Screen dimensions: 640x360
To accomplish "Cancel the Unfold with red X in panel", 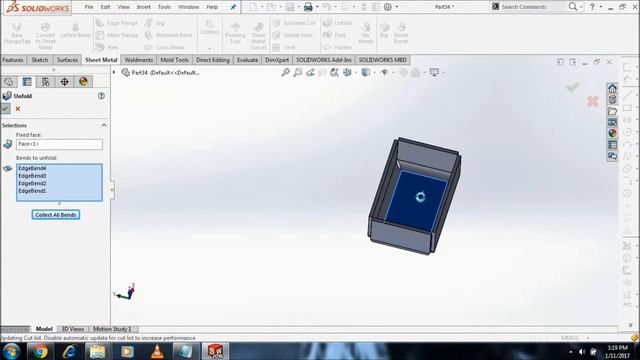I will pos(18,109).
